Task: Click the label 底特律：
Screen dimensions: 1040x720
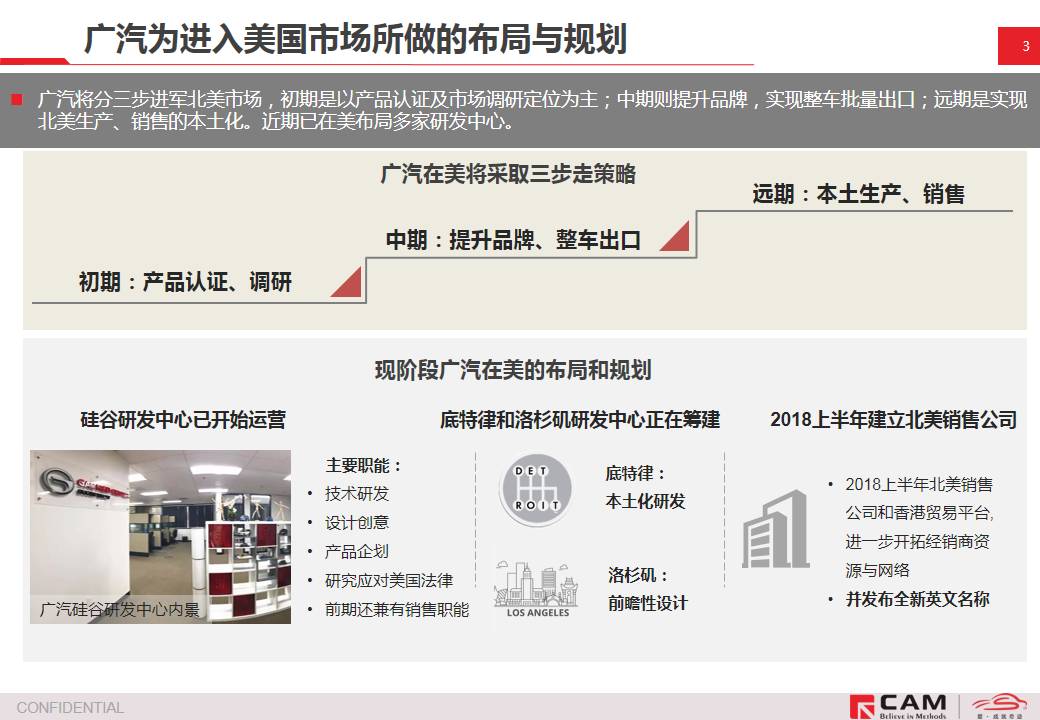Action: 635,473
